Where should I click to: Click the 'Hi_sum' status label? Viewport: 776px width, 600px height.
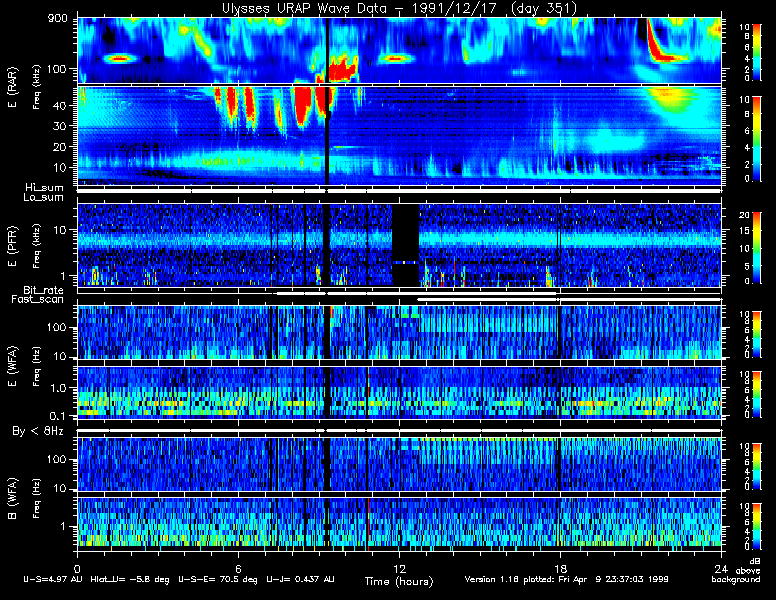point(45,188)
